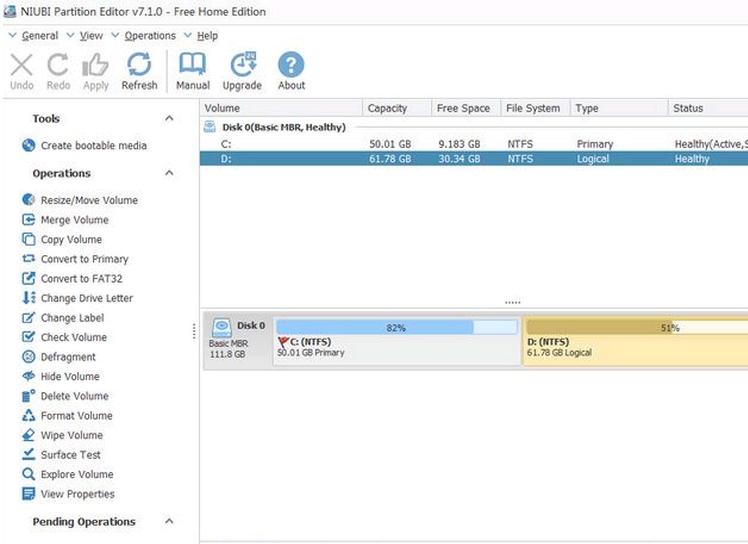748x544 pixels.
Task: Select the Resize/Move Volume icon
Action: click(29, 199)
